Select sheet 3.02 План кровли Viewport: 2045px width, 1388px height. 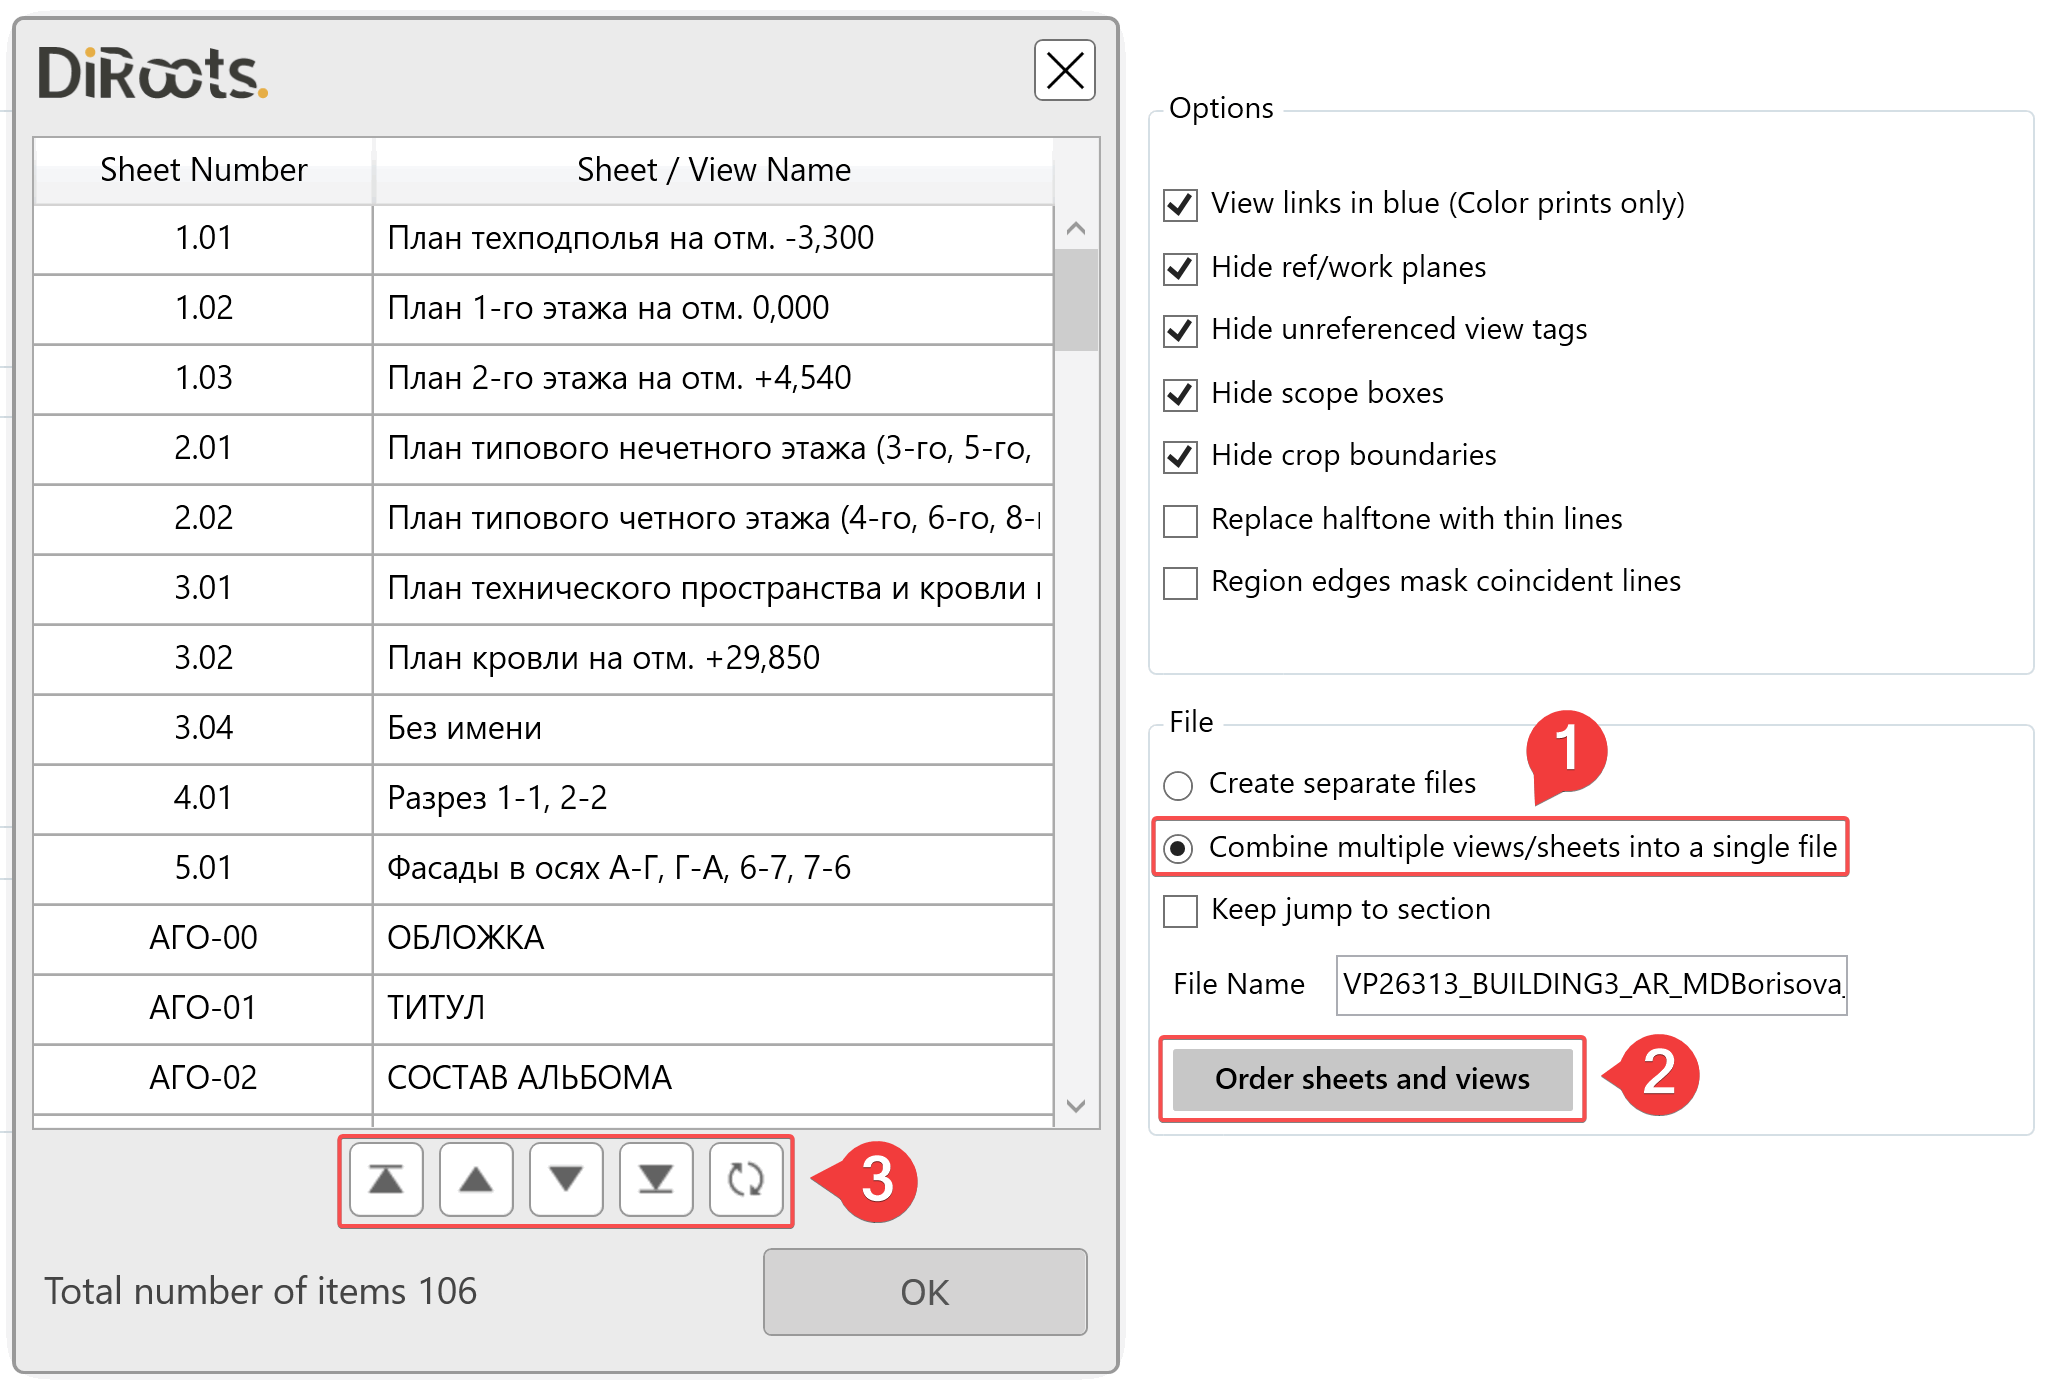coord(543,659)
